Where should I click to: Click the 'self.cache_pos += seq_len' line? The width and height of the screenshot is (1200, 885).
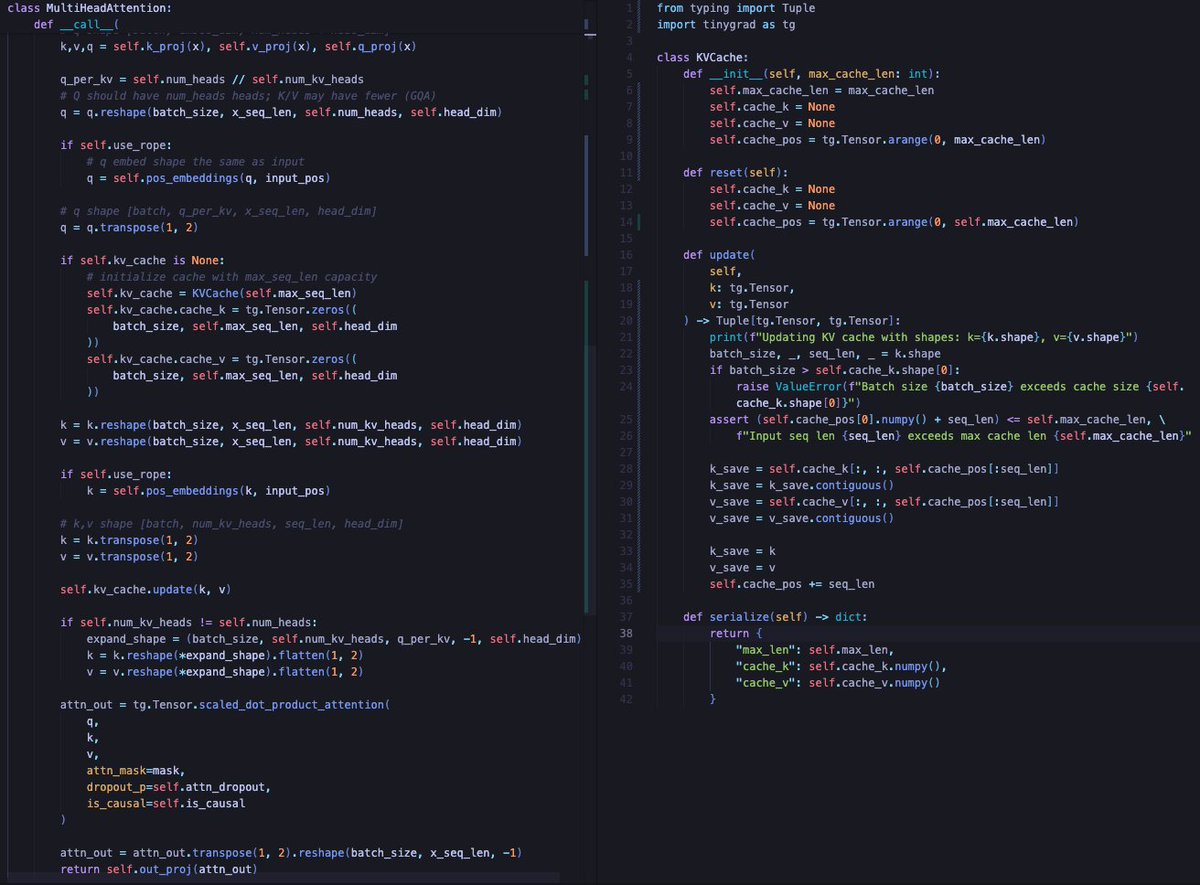(792, 583)
